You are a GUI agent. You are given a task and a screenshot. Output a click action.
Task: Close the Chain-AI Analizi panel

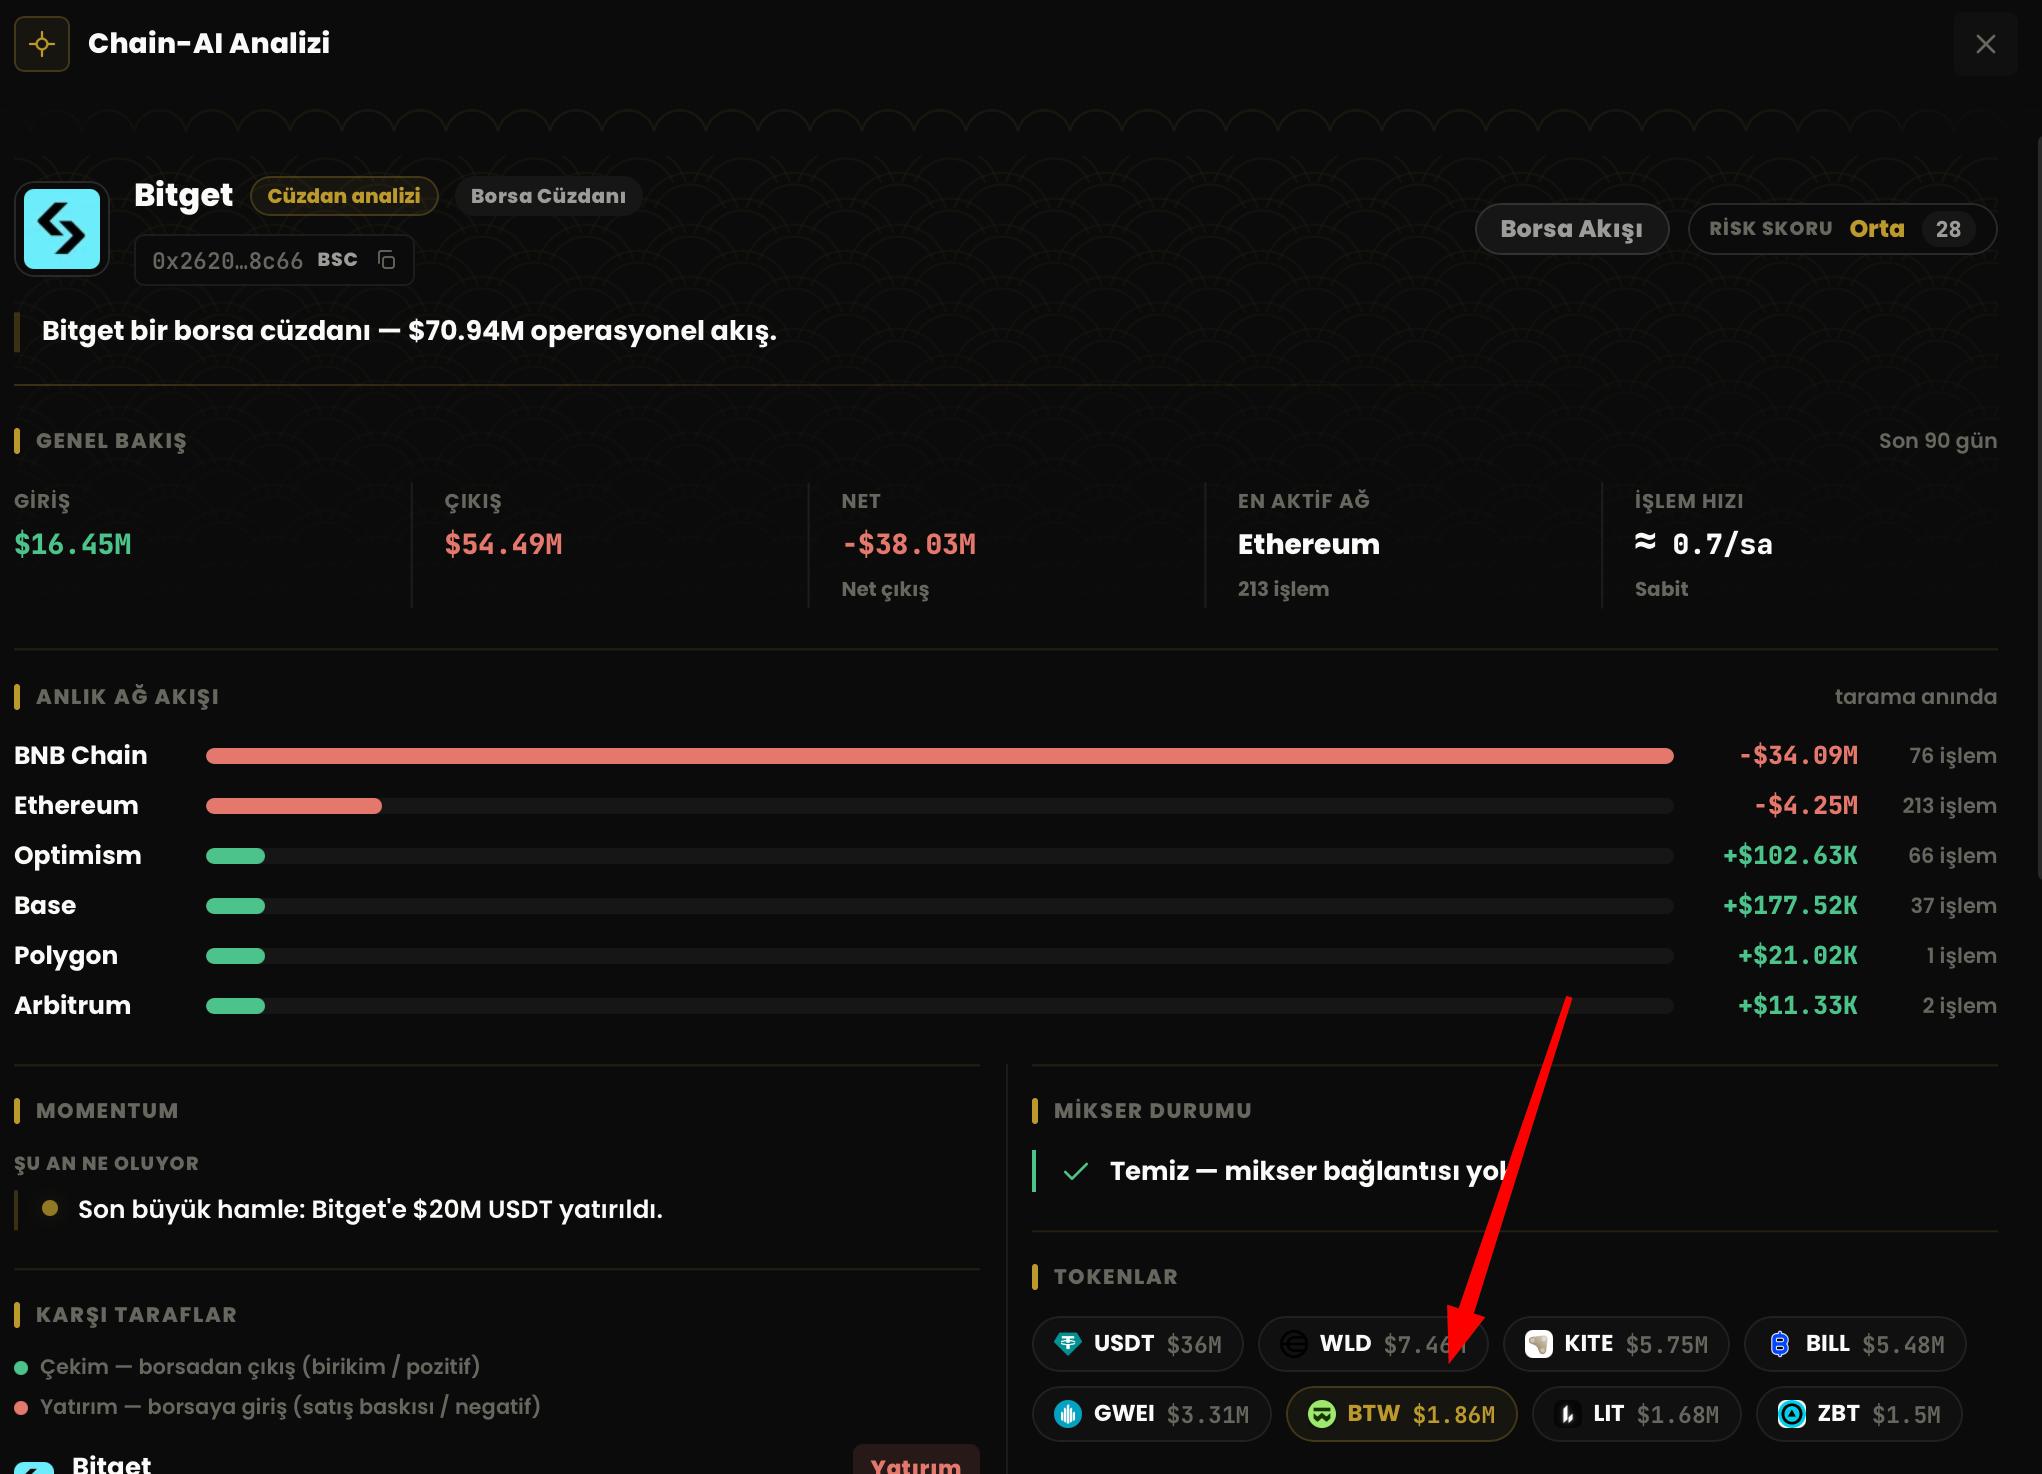click(x=1985, y=44)
